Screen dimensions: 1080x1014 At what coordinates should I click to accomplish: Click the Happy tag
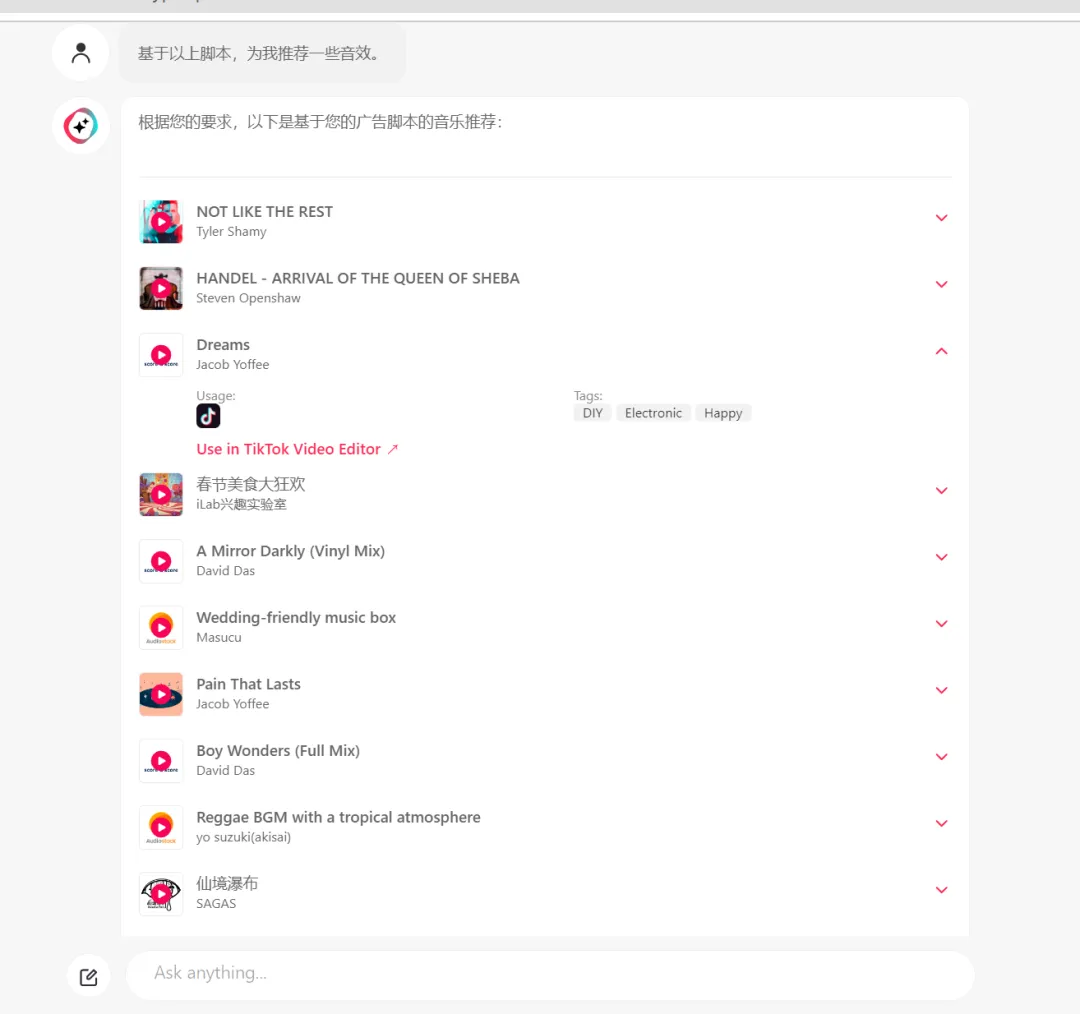point(723,413)
